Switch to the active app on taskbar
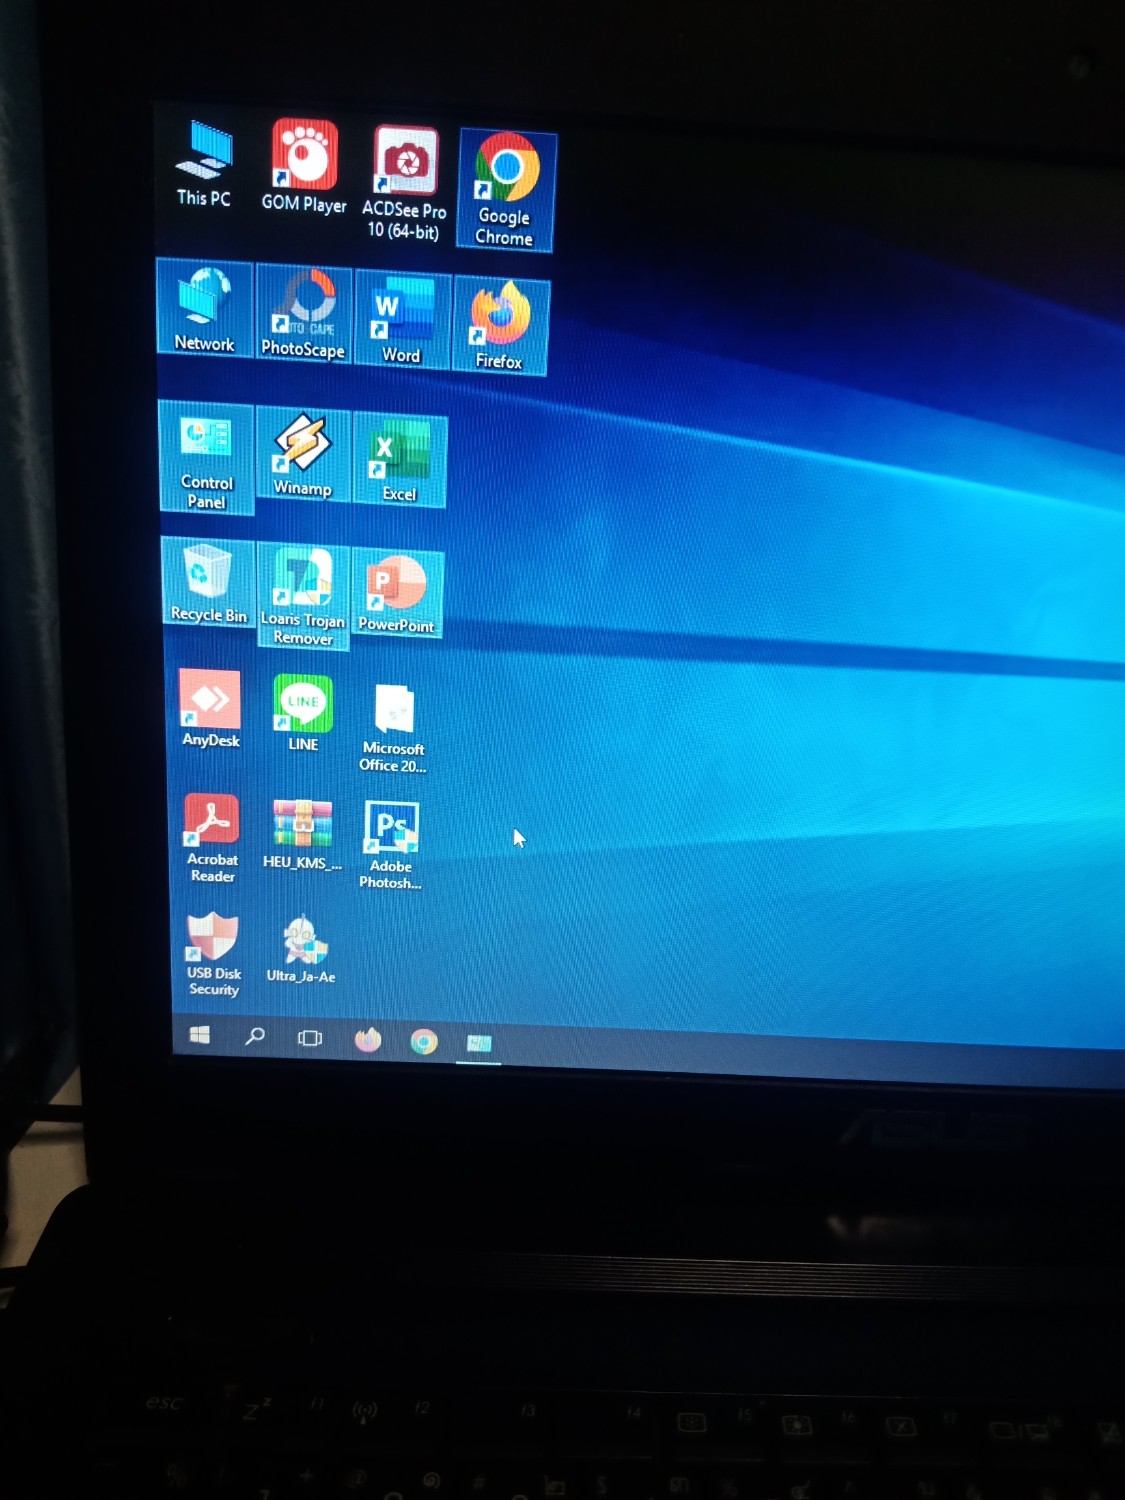Screen dimensions: 1125x1500 tap(479, 1044)
